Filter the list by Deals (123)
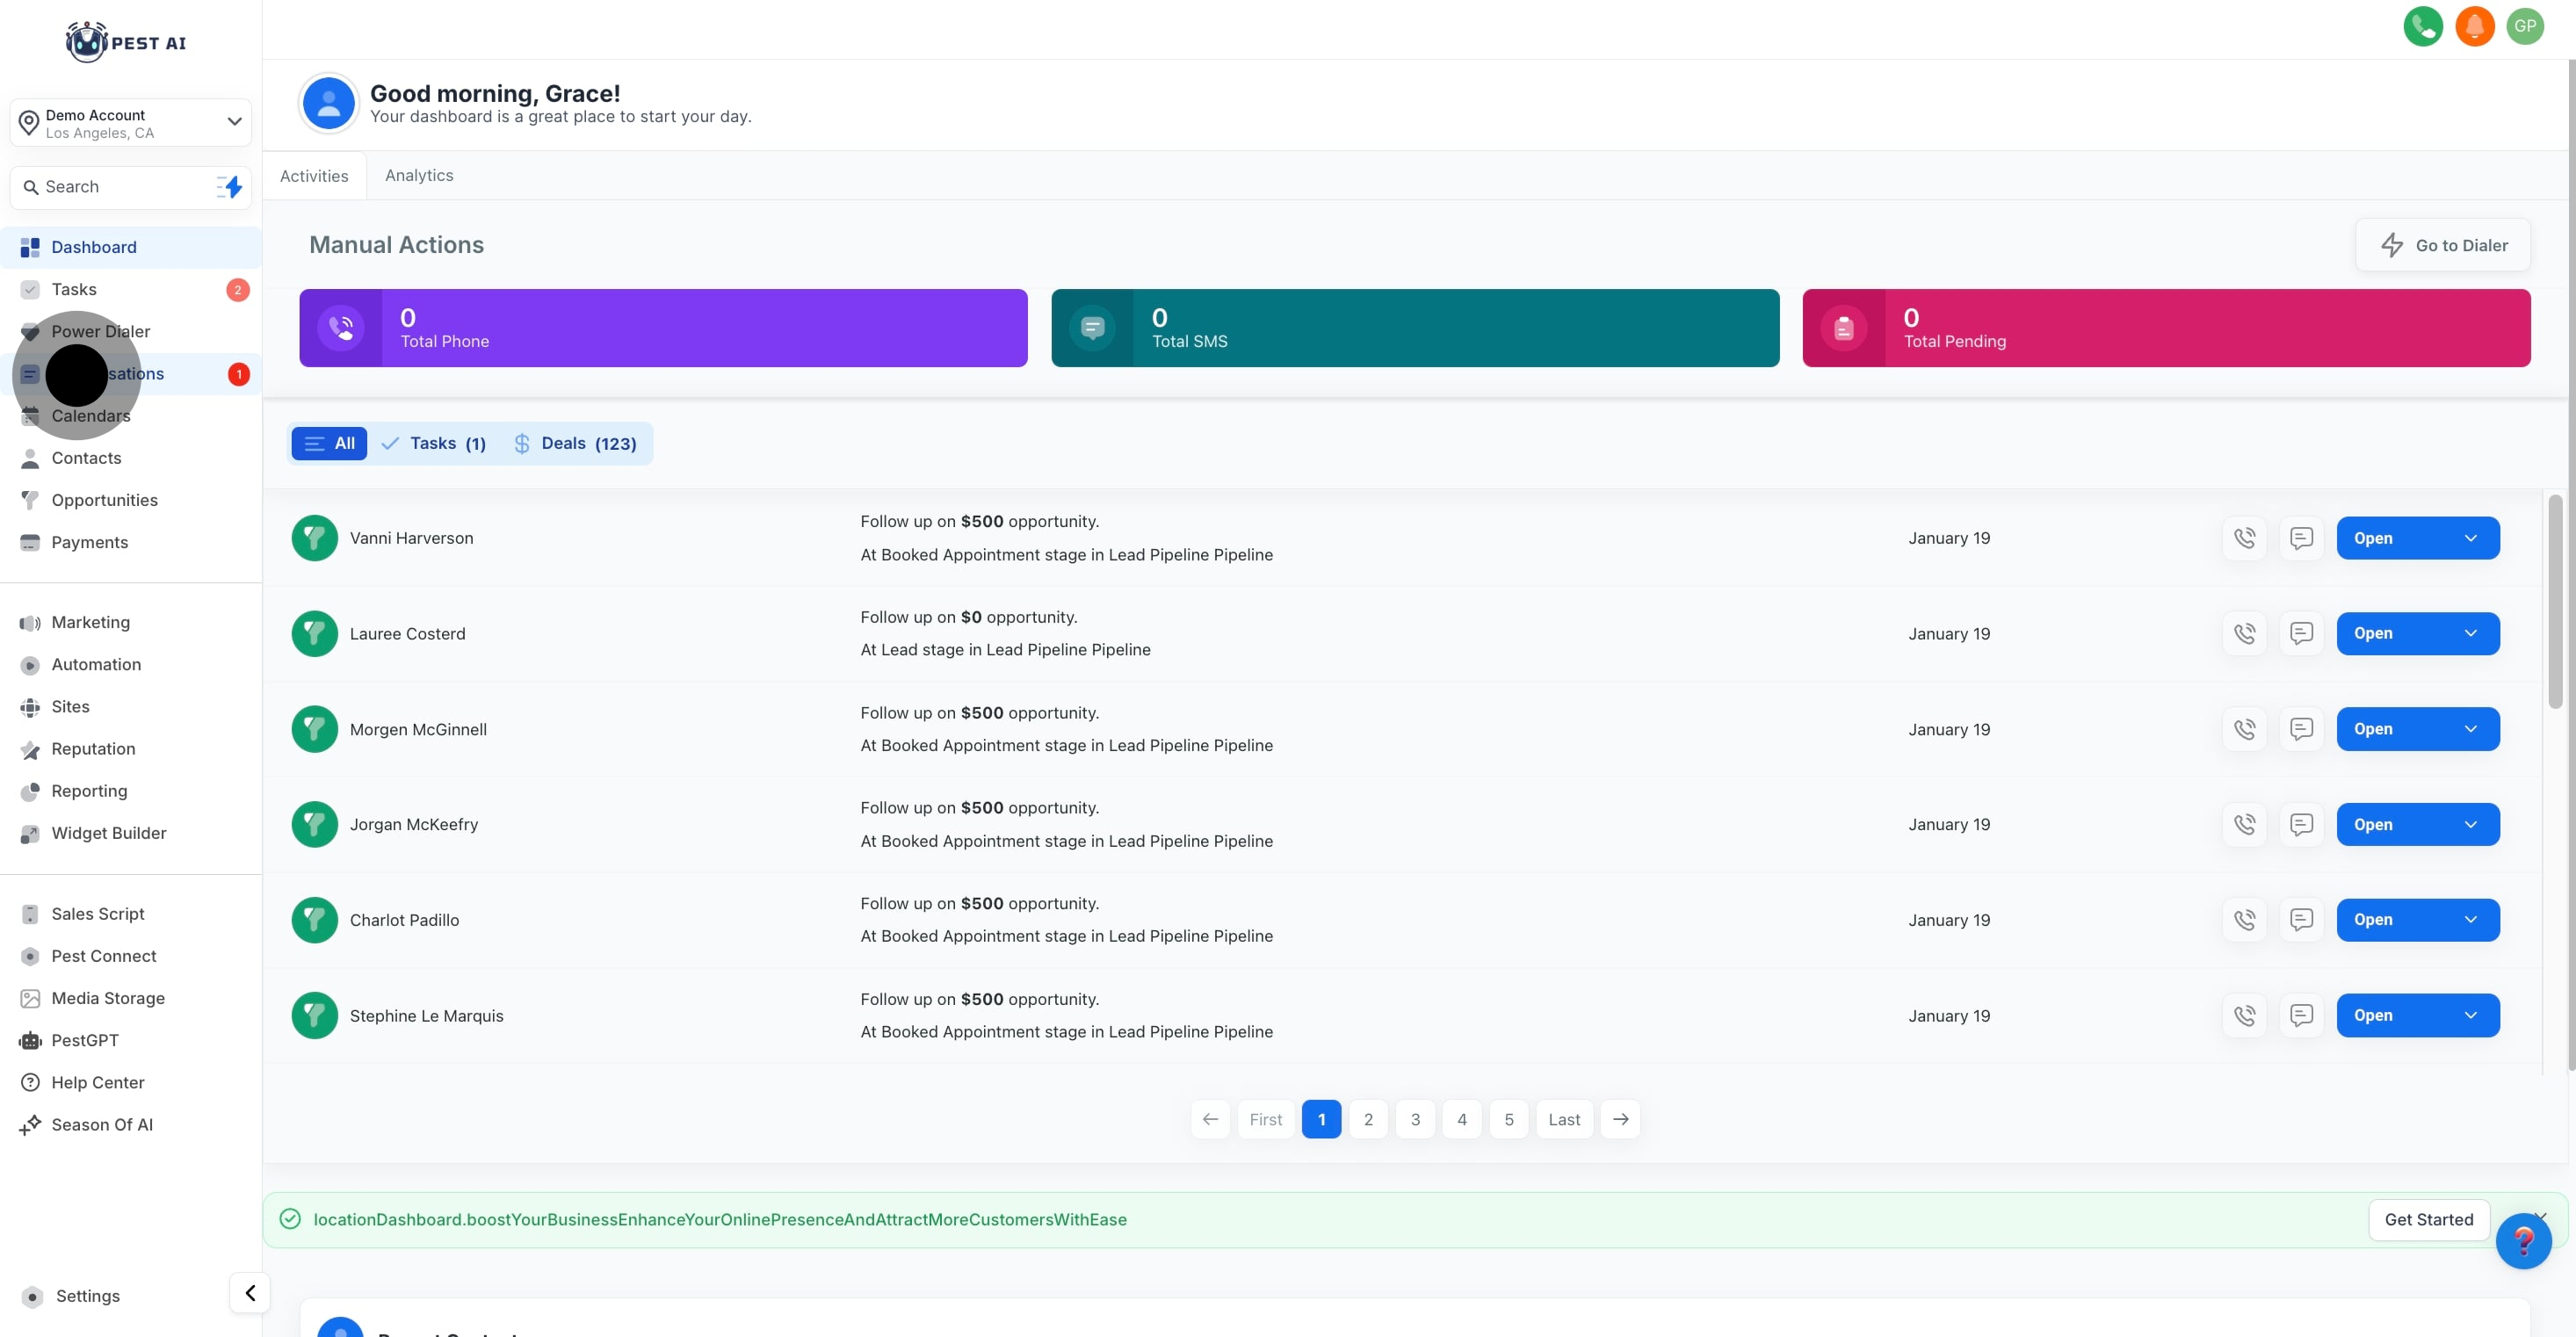The width and height of the screenshot is (2576, 1337). pyautogui.click(x=575, y=444)
